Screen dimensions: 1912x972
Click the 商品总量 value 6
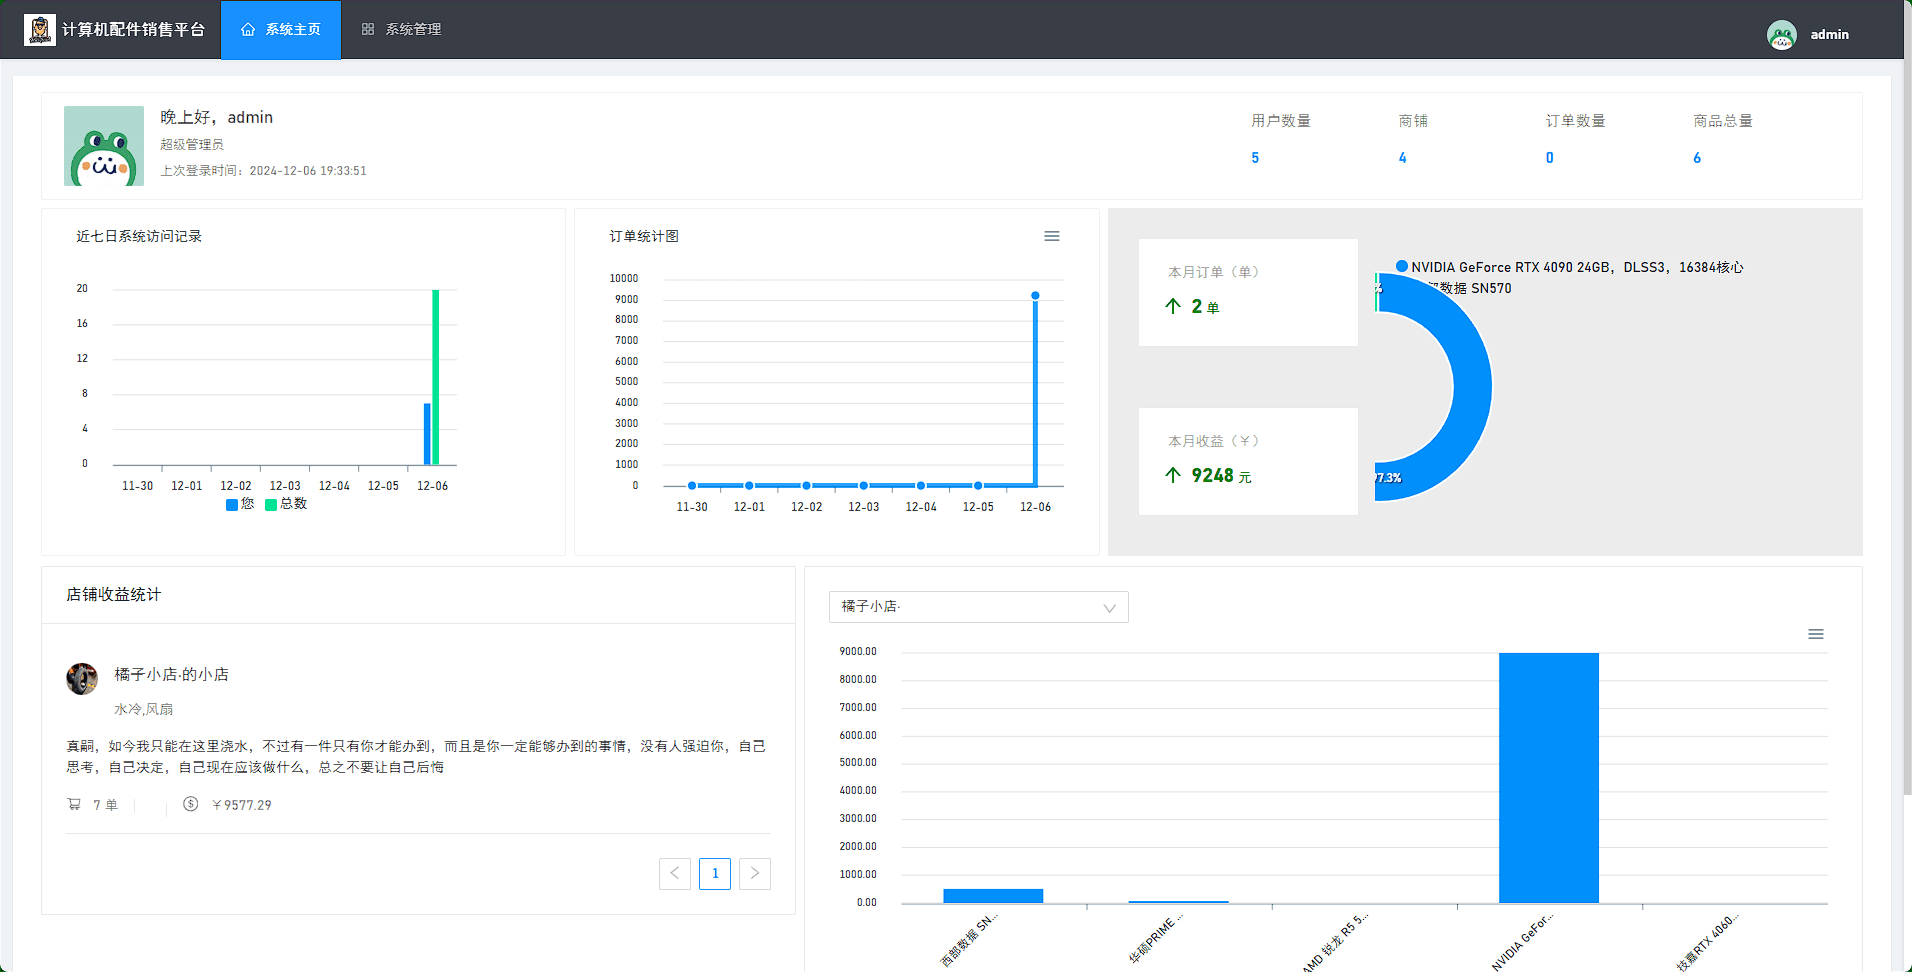pos(1697,158)
